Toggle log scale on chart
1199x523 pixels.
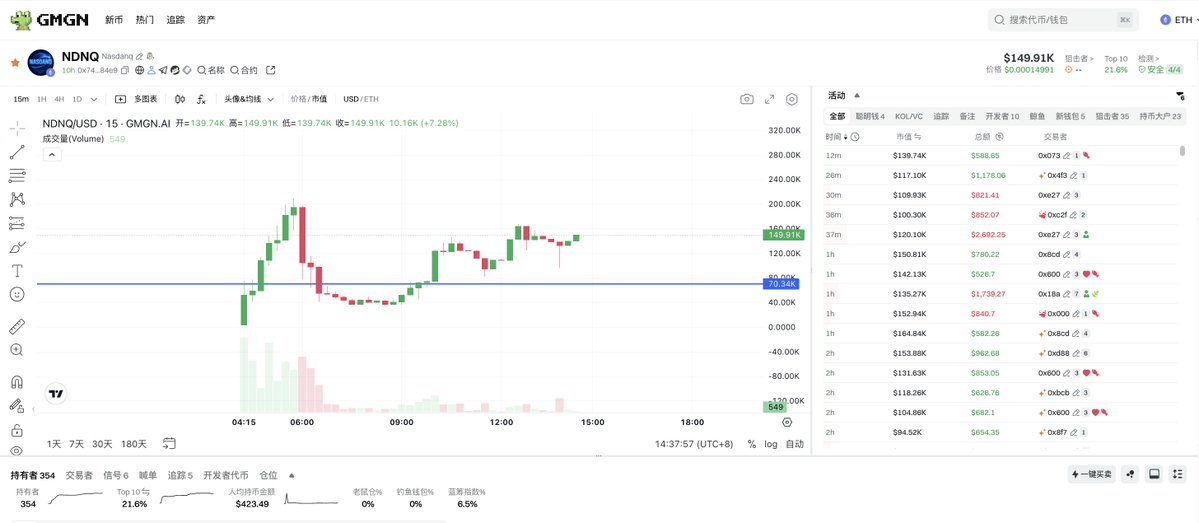pos(770,443)
